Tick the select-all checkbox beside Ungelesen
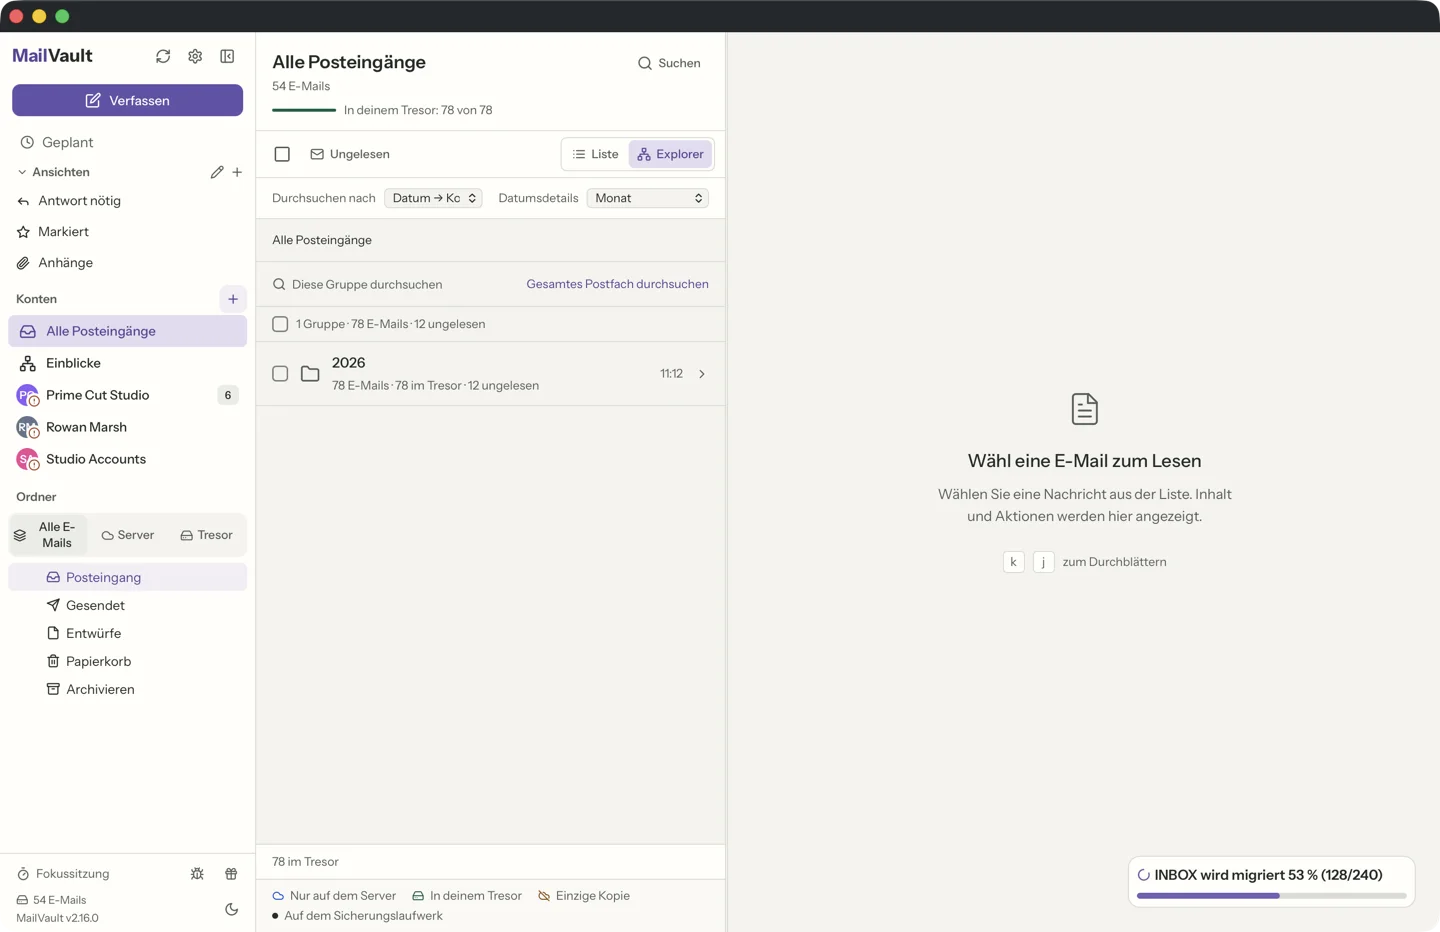1440x932 pixels. (282, 154)
